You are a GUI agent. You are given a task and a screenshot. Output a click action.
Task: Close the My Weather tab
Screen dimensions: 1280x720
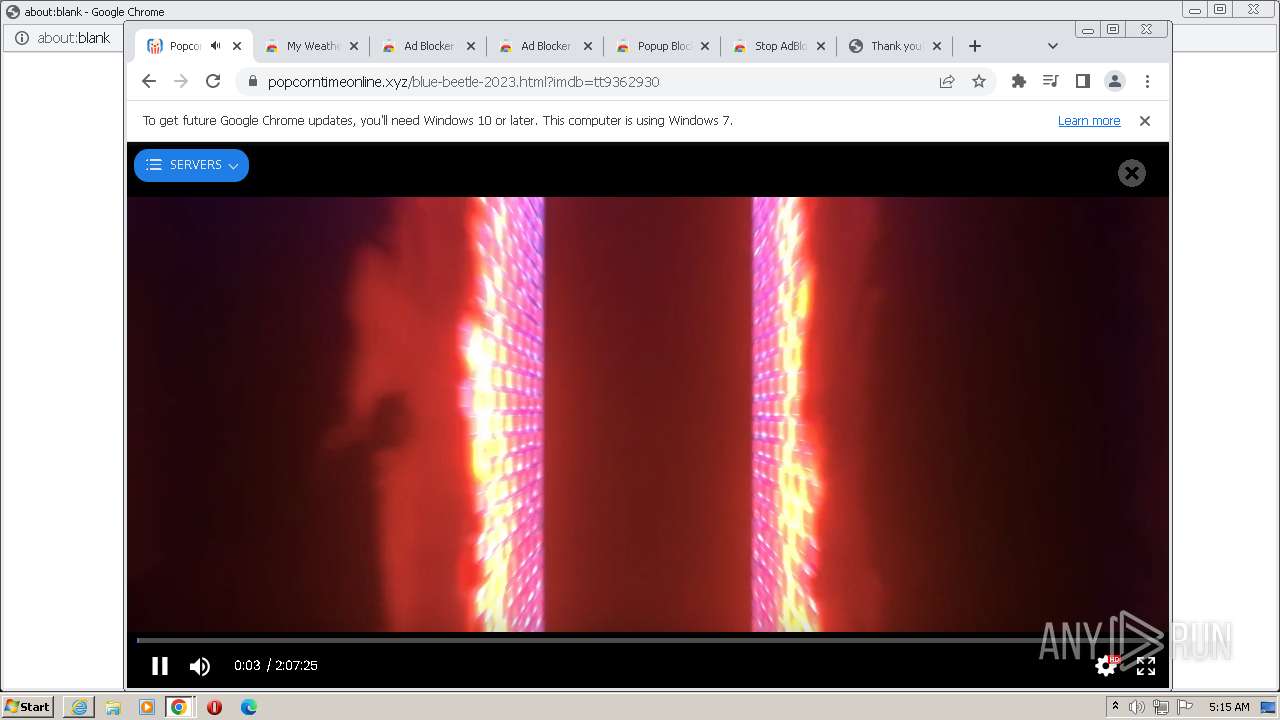(x=354, y=46)
